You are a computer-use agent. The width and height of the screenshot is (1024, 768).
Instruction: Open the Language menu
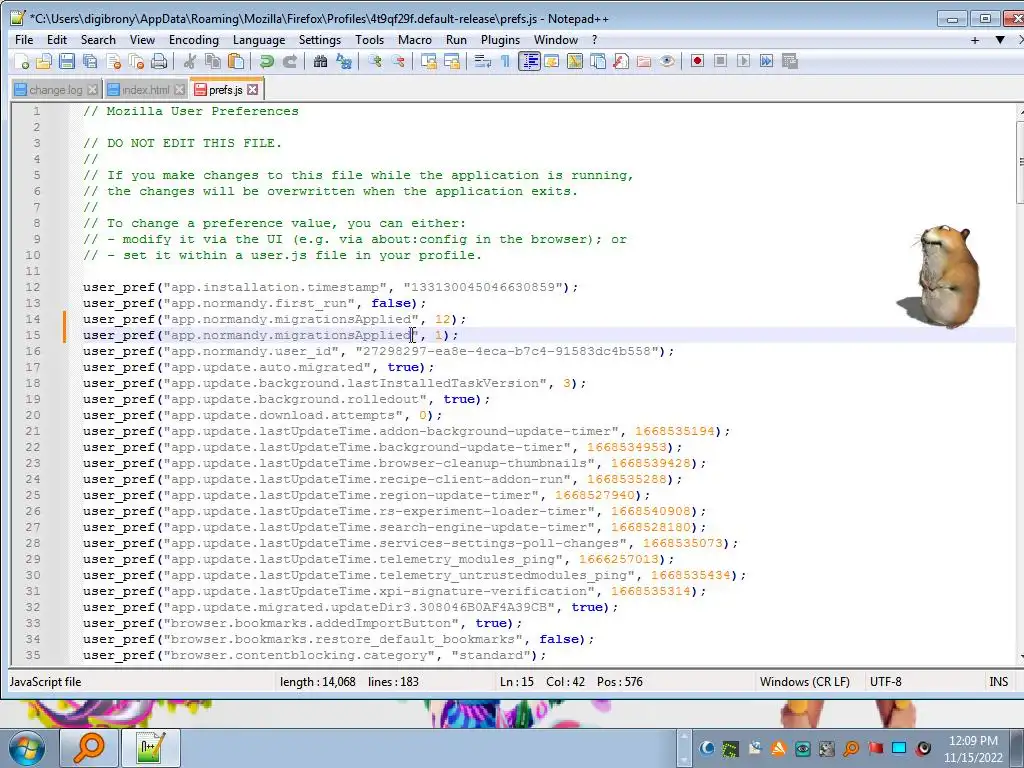[259, 40]
